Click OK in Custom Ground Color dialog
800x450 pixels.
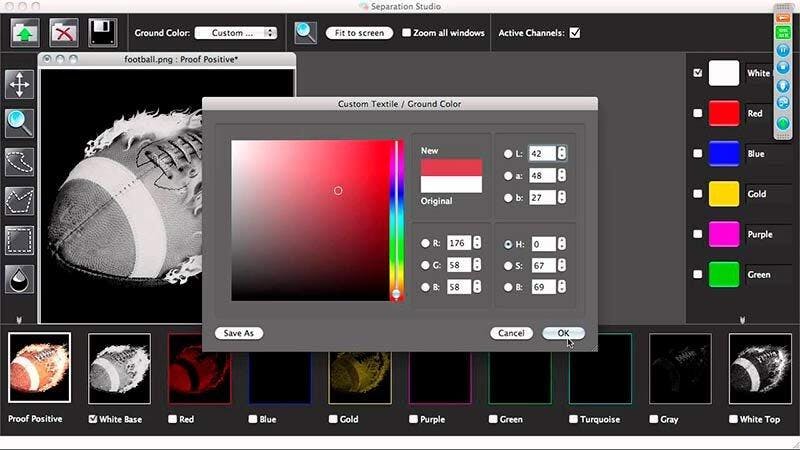[563, 333]
